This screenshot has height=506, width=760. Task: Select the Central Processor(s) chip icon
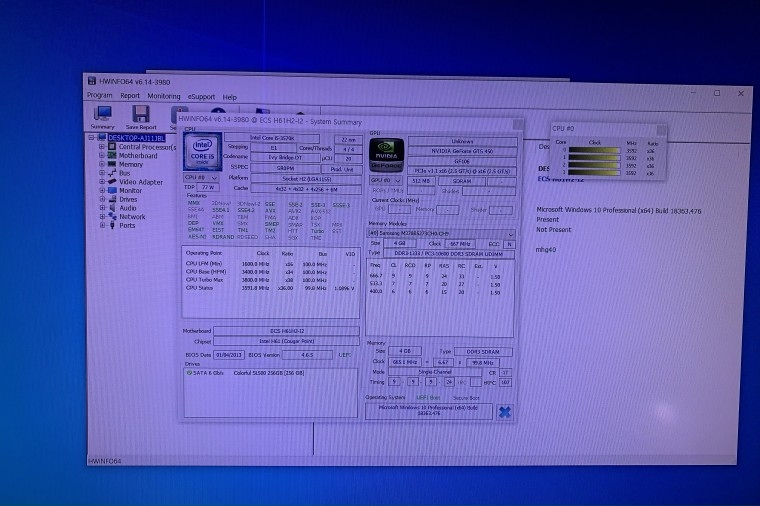point(112,146)
